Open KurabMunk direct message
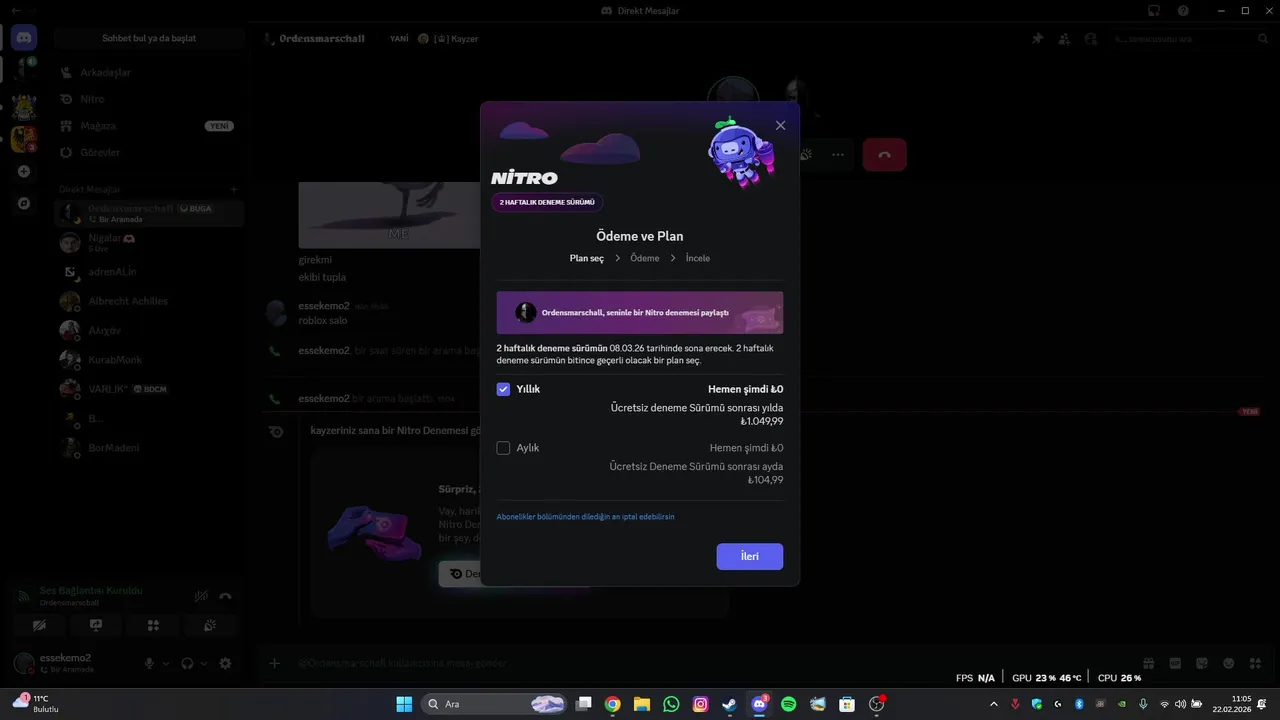 click(x=148, y=359)
